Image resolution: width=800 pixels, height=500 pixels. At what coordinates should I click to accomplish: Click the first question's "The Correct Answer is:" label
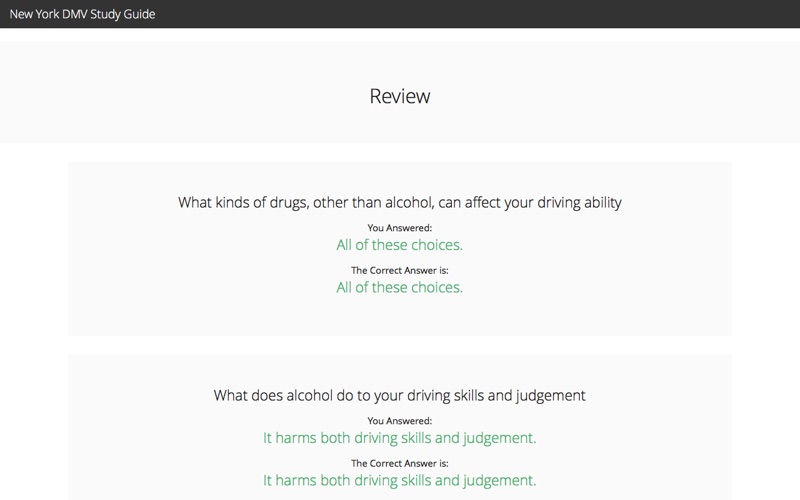[x=400, y=270]
